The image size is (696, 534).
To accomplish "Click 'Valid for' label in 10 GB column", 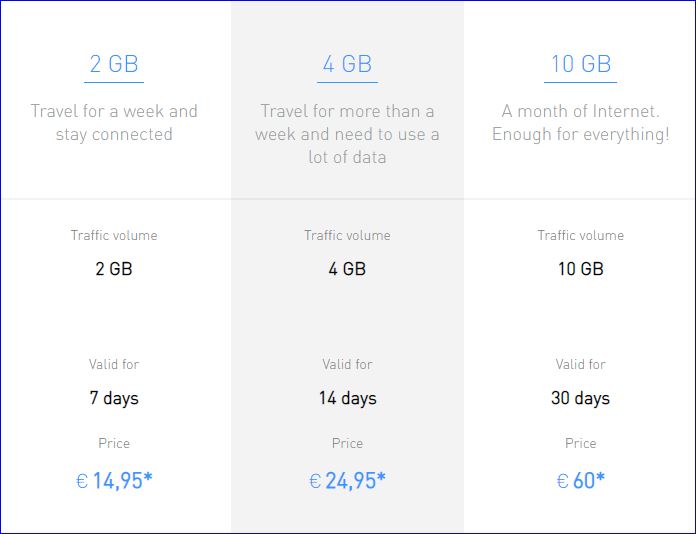I will pyautogui.click(x=580, y=365).
